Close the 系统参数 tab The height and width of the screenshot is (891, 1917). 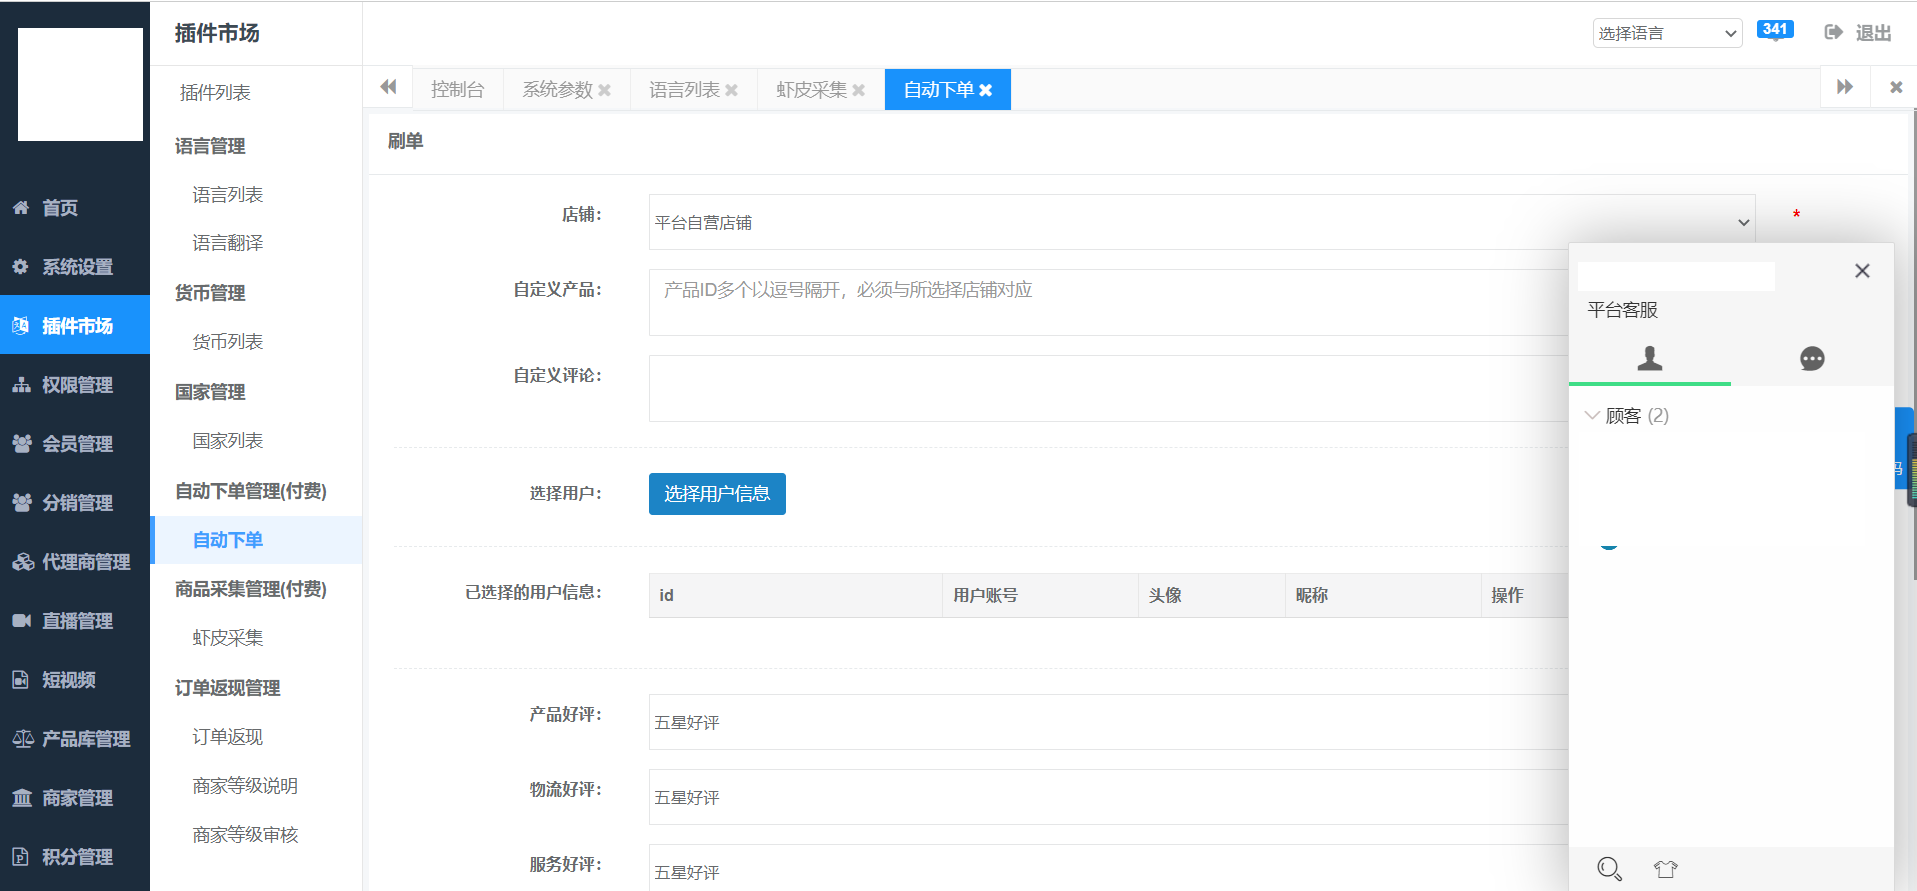(x=604, y=90)
